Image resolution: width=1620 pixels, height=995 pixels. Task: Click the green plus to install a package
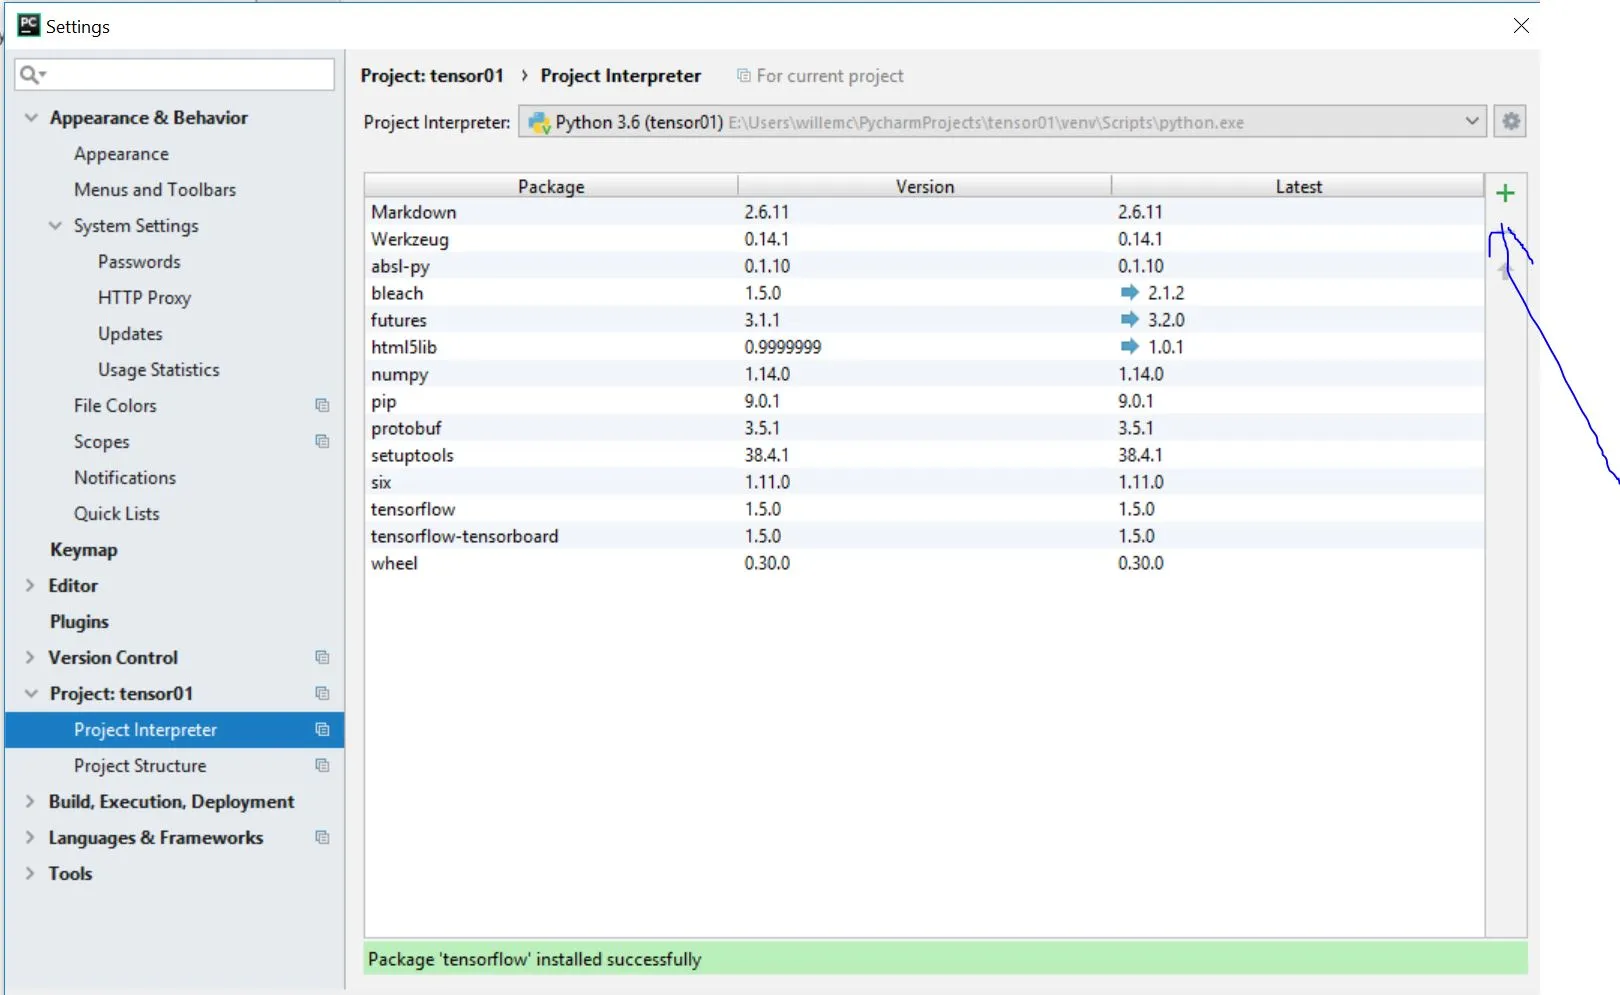pyautogui.click(x=1505, y=193)
